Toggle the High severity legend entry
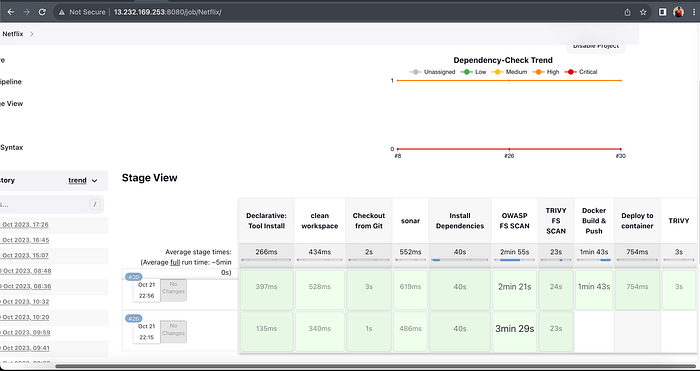The width and height of the screenshot is (700, 371). [x=546, y=72]
